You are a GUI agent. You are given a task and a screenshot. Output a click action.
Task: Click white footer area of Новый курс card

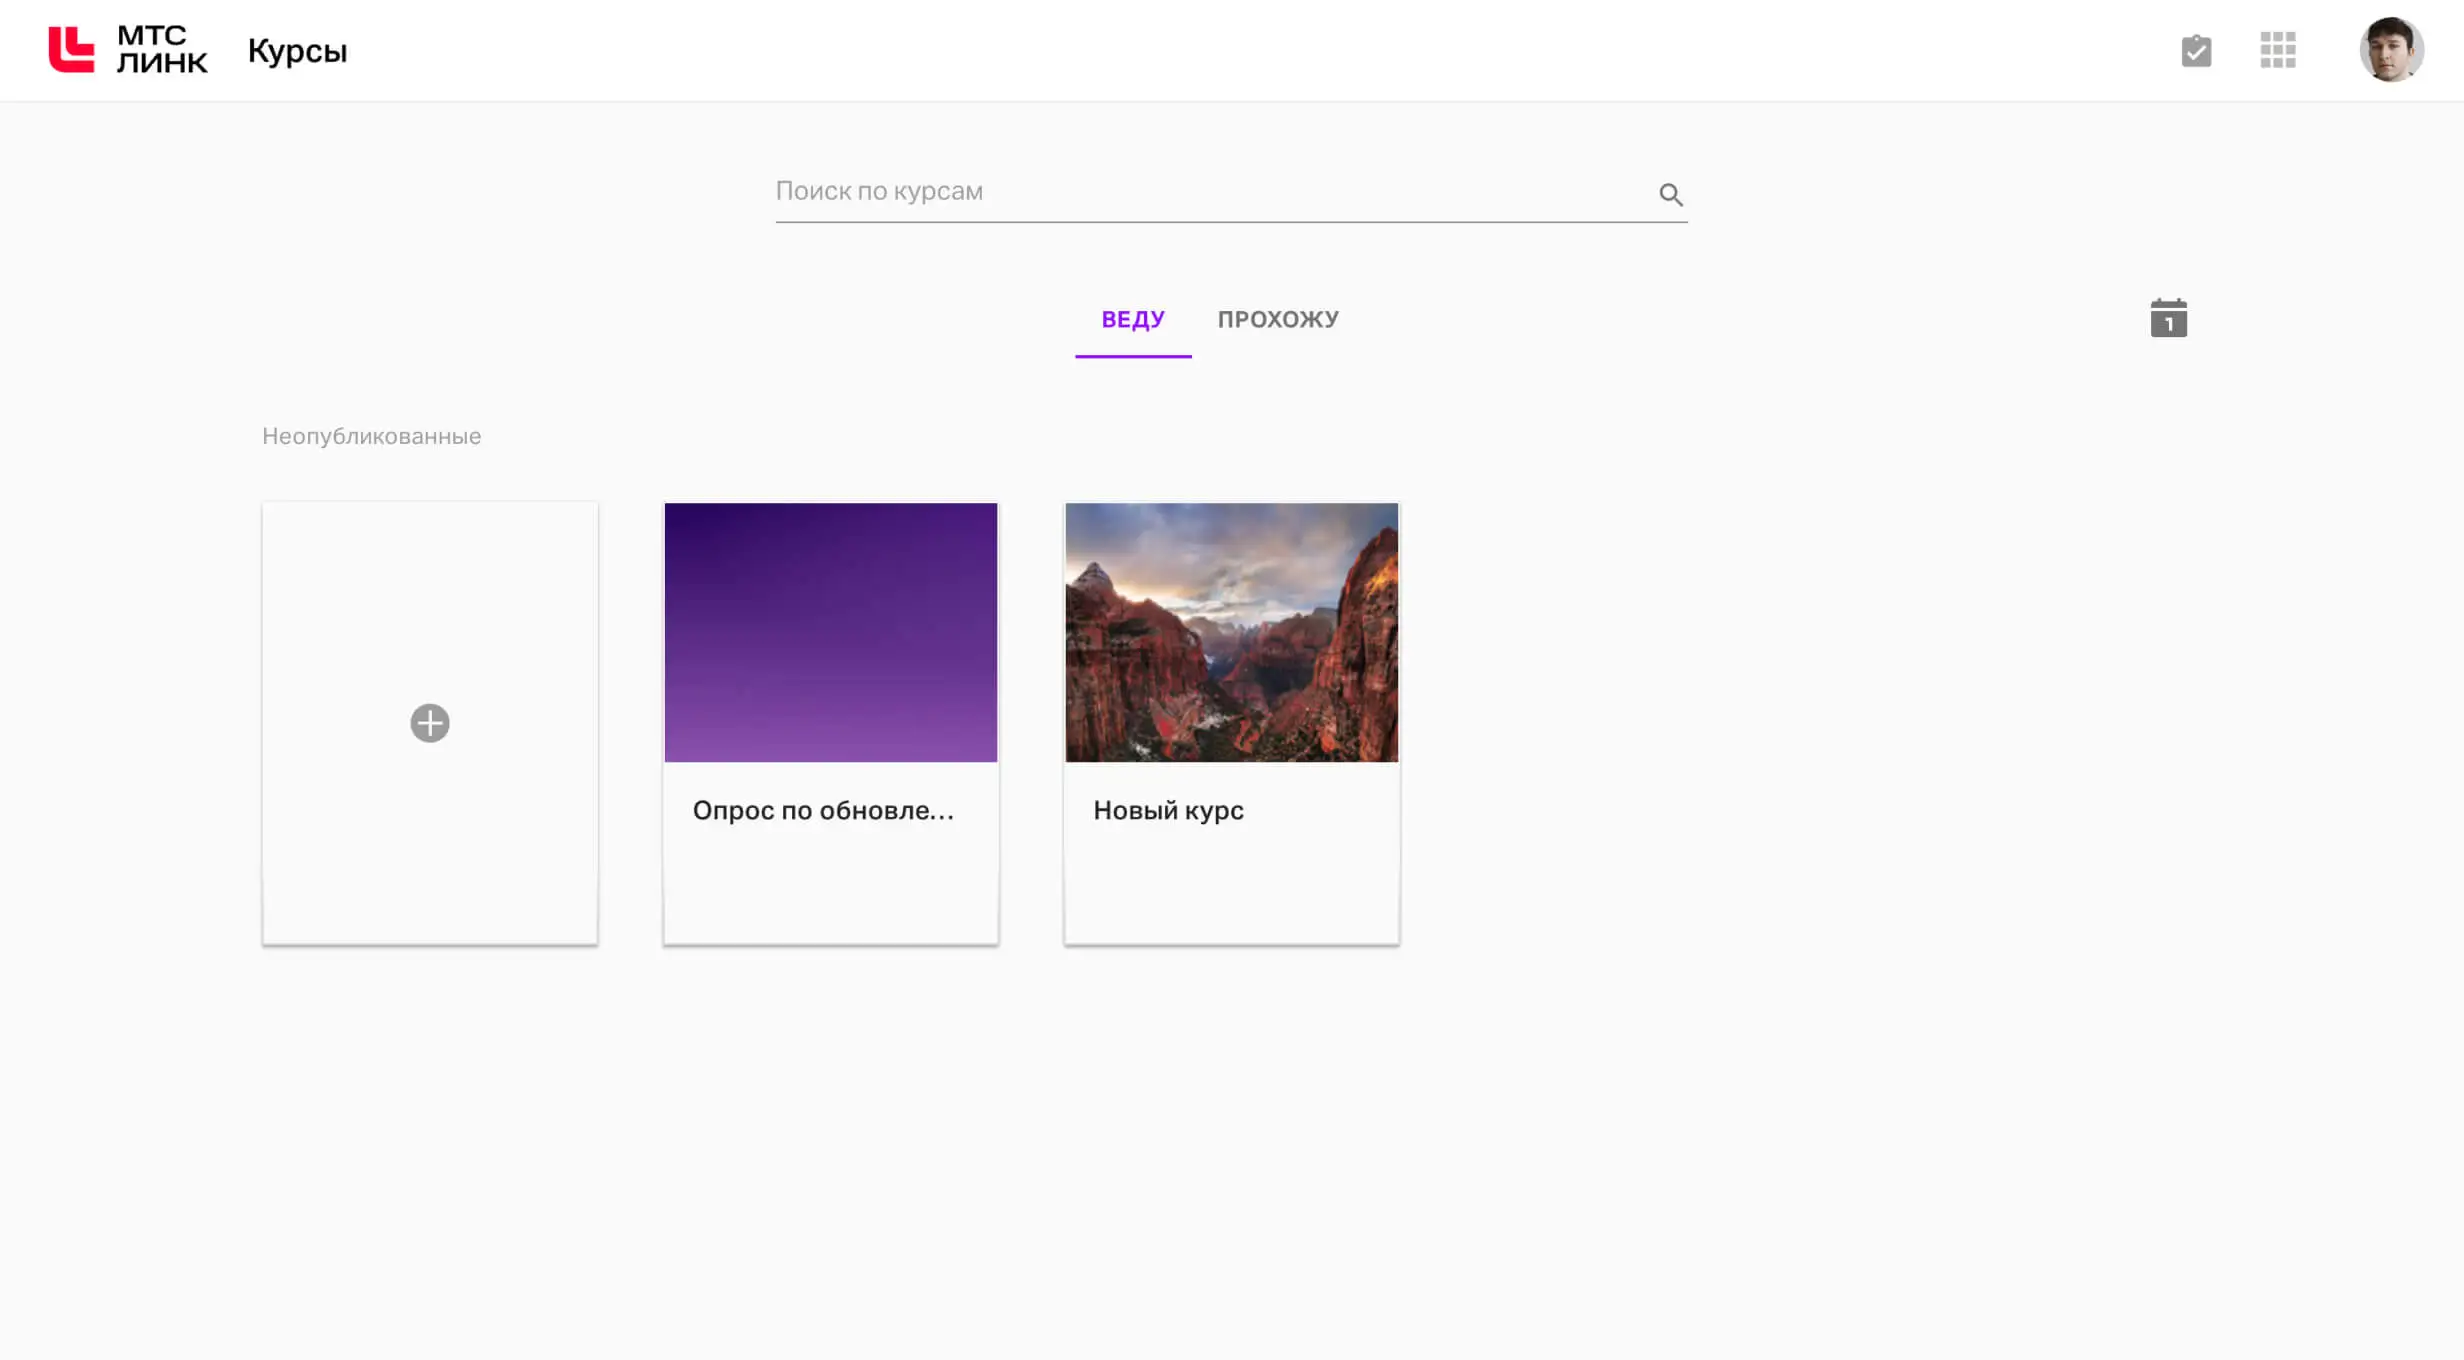1231,890
